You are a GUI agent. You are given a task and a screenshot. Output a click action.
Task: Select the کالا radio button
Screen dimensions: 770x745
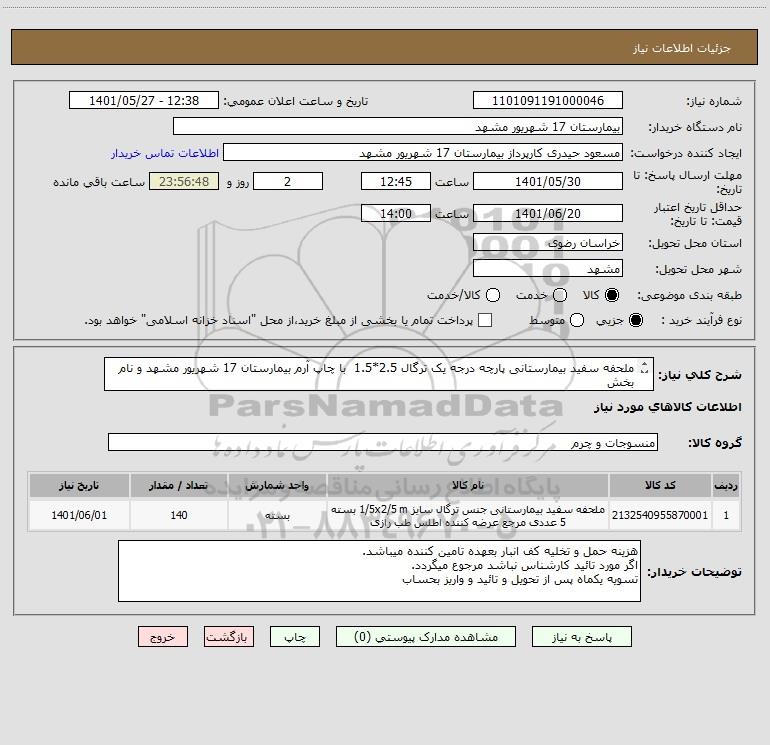coord(612,295)
